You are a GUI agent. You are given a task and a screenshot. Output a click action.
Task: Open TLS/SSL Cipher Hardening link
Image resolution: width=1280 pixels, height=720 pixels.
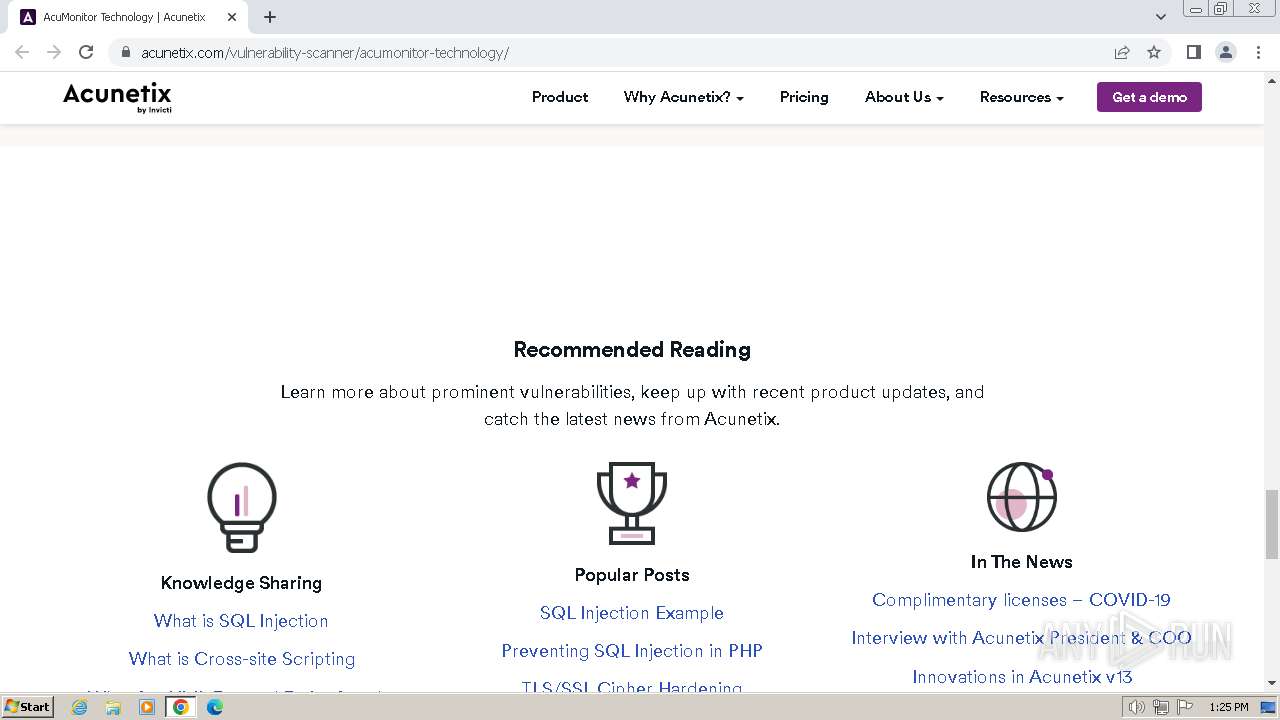click(x=632, y=688)
